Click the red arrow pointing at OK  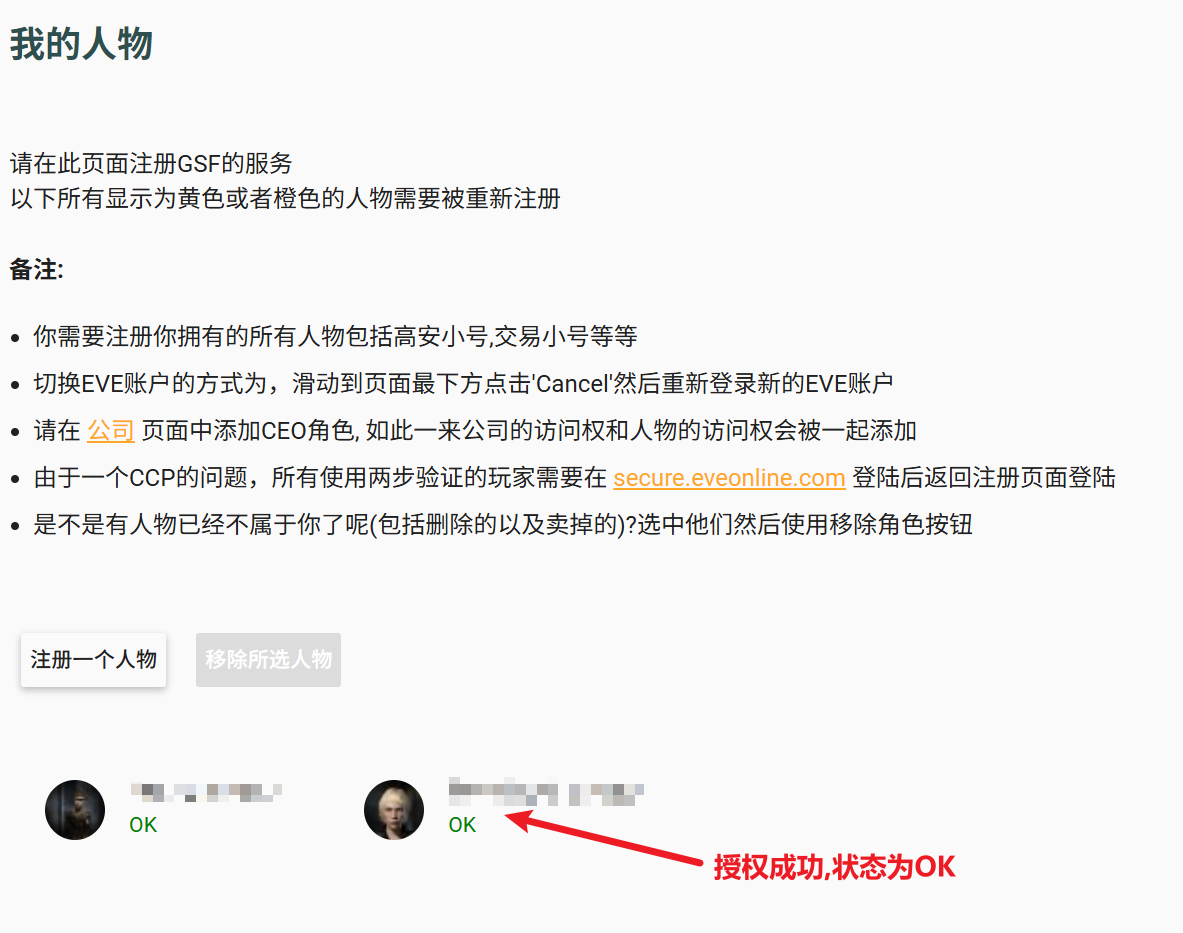[x=604, y=837]
